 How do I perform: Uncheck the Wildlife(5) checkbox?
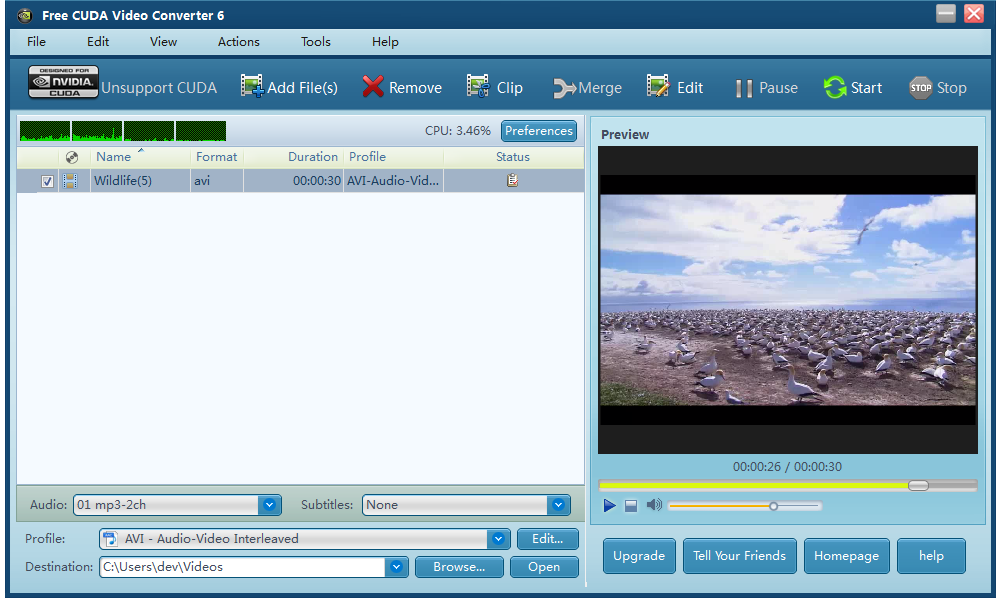[47, 181]
